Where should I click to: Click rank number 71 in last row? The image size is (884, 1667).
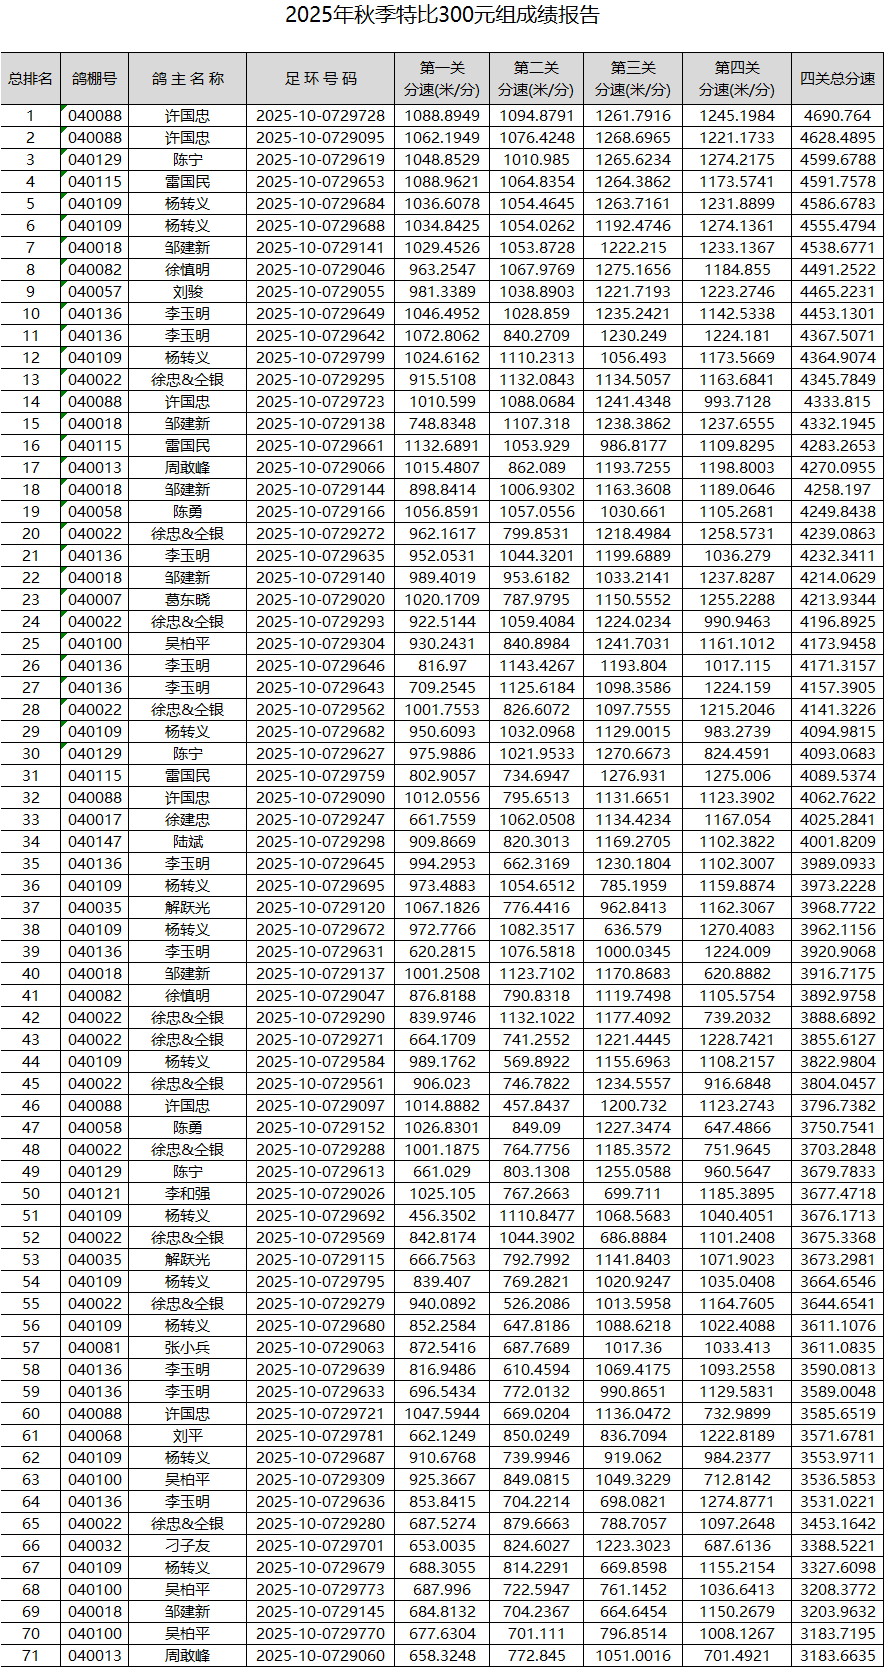click(x=30, y=1656)
